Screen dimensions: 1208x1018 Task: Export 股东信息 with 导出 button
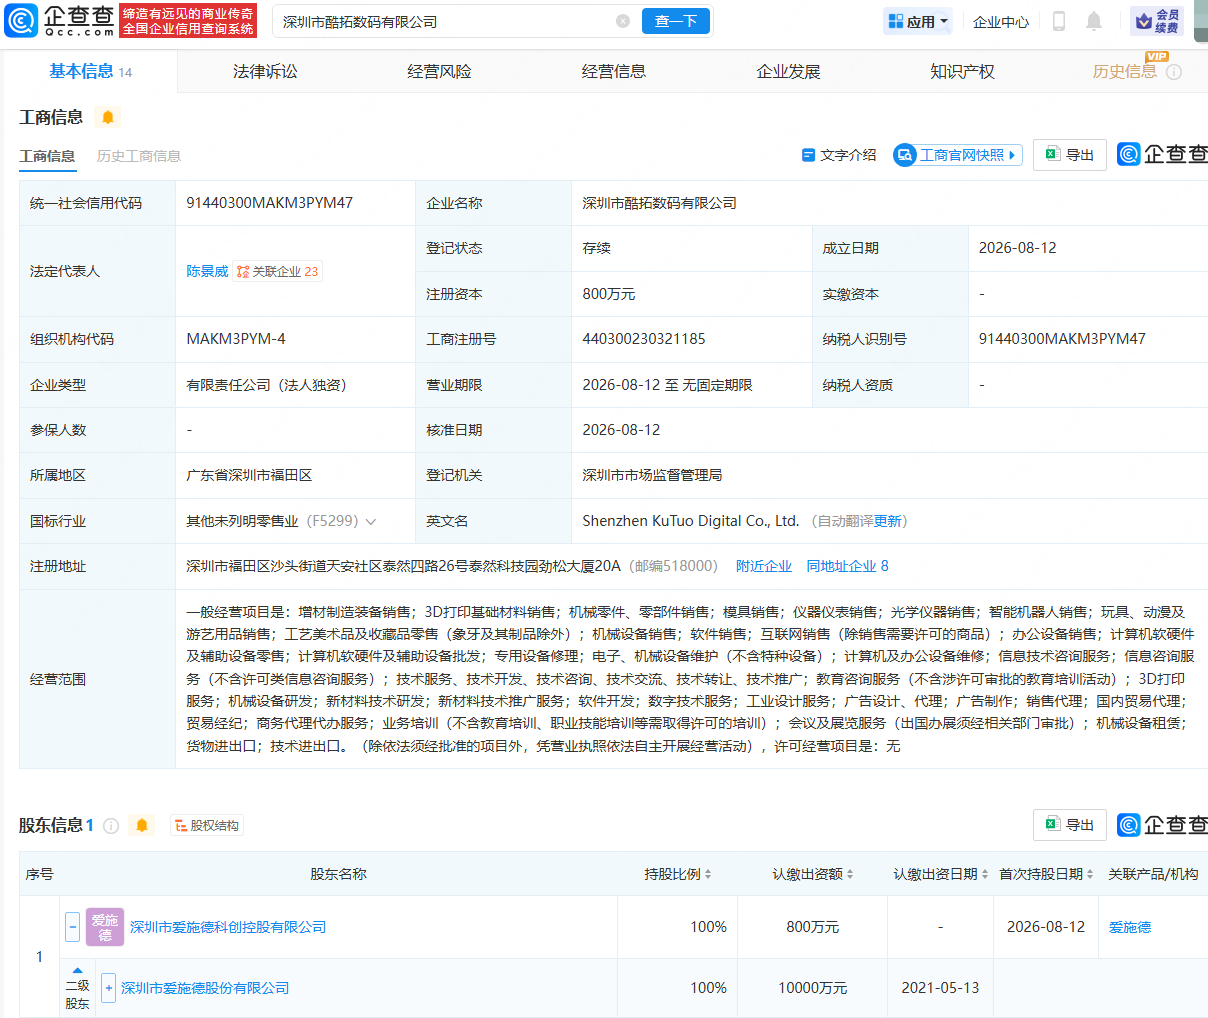tap(1070, 824)
